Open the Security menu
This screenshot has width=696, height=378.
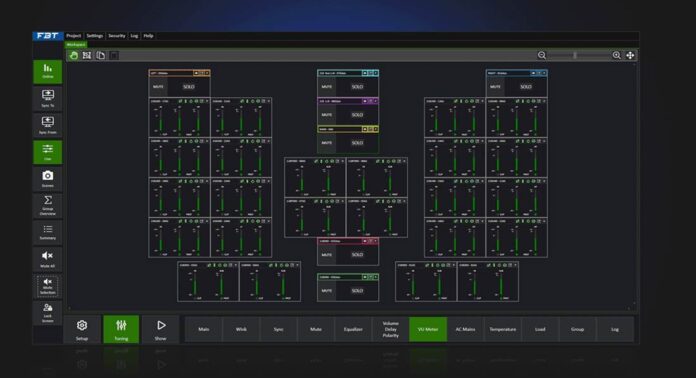[x=117, y=36]
